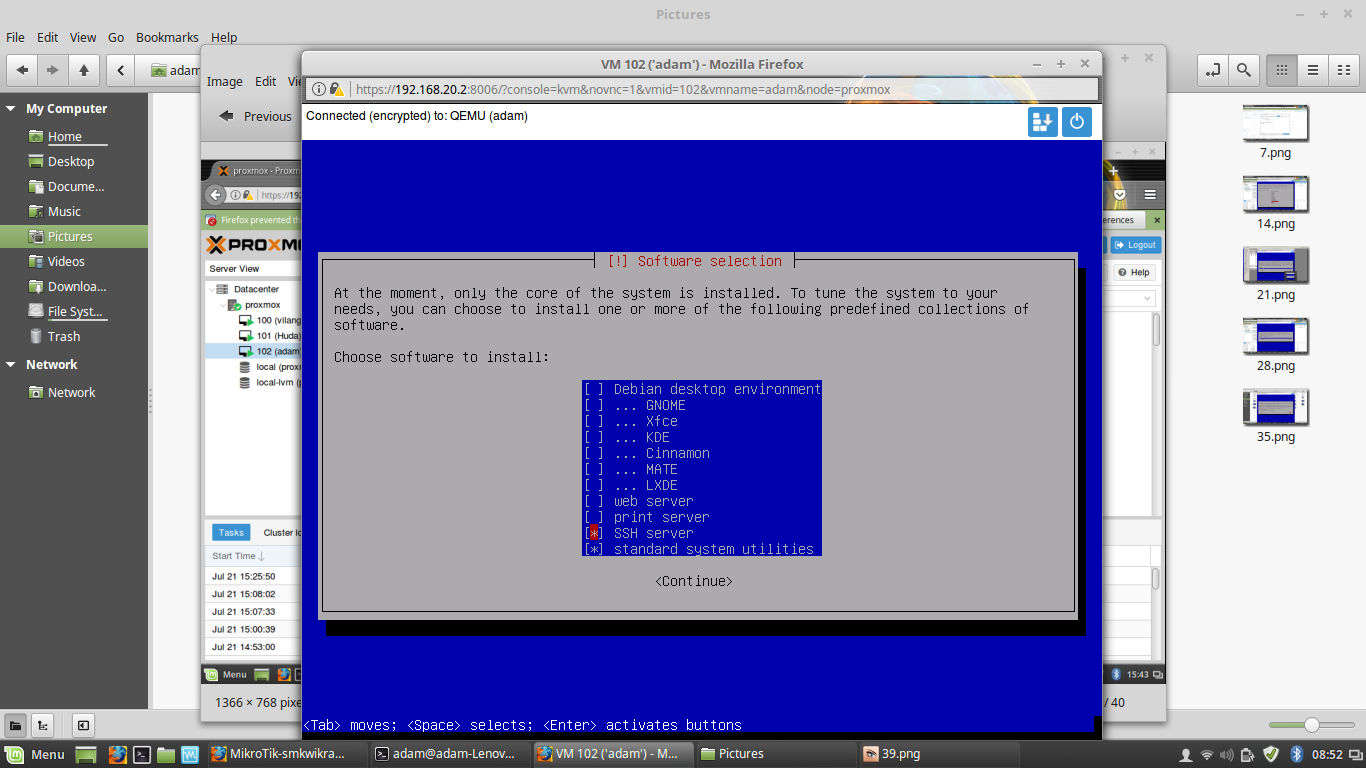Activate the Continue button in installer
Screen dimensions: 1366x768
coord(694,581)
